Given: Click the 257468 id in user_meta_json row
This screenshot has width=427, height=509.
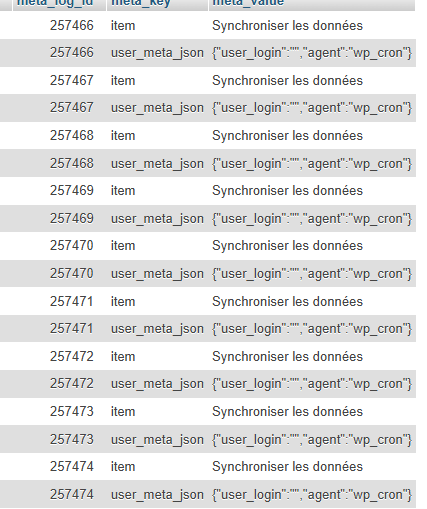Looking at the screenshot, I should pos(72,163).
